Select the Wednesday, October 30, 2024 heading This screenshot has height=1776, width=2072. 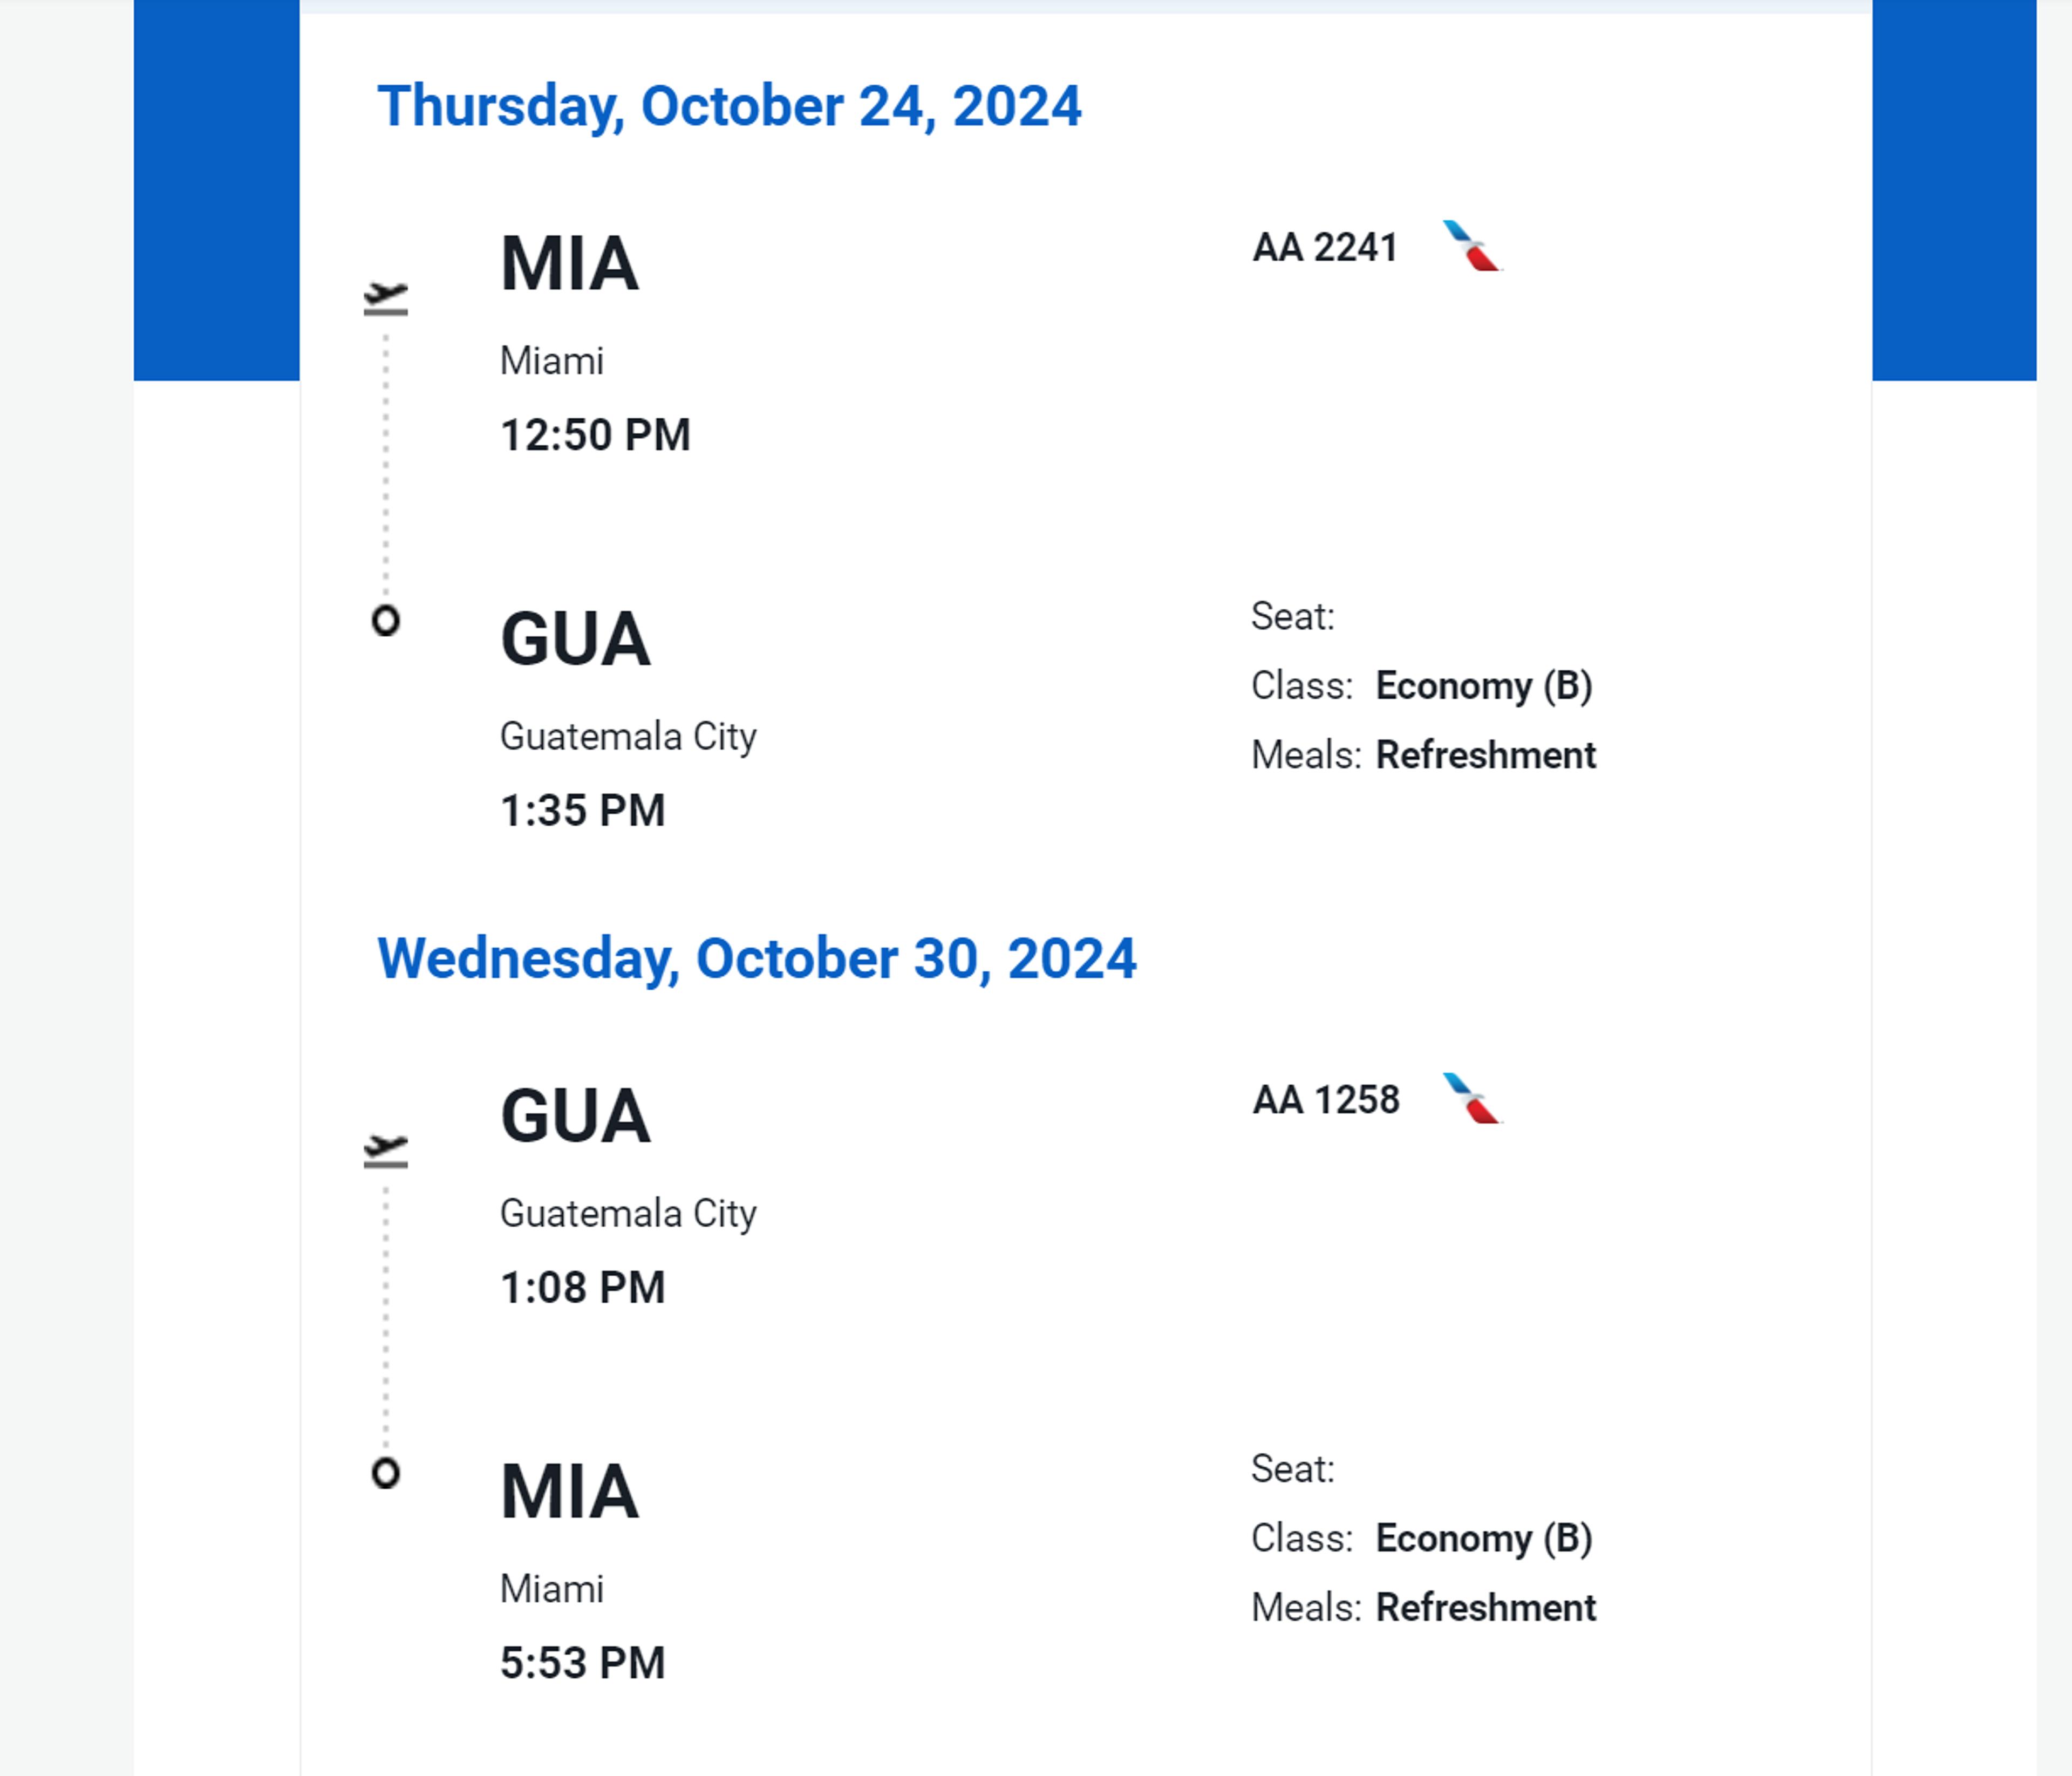(756, 958)
